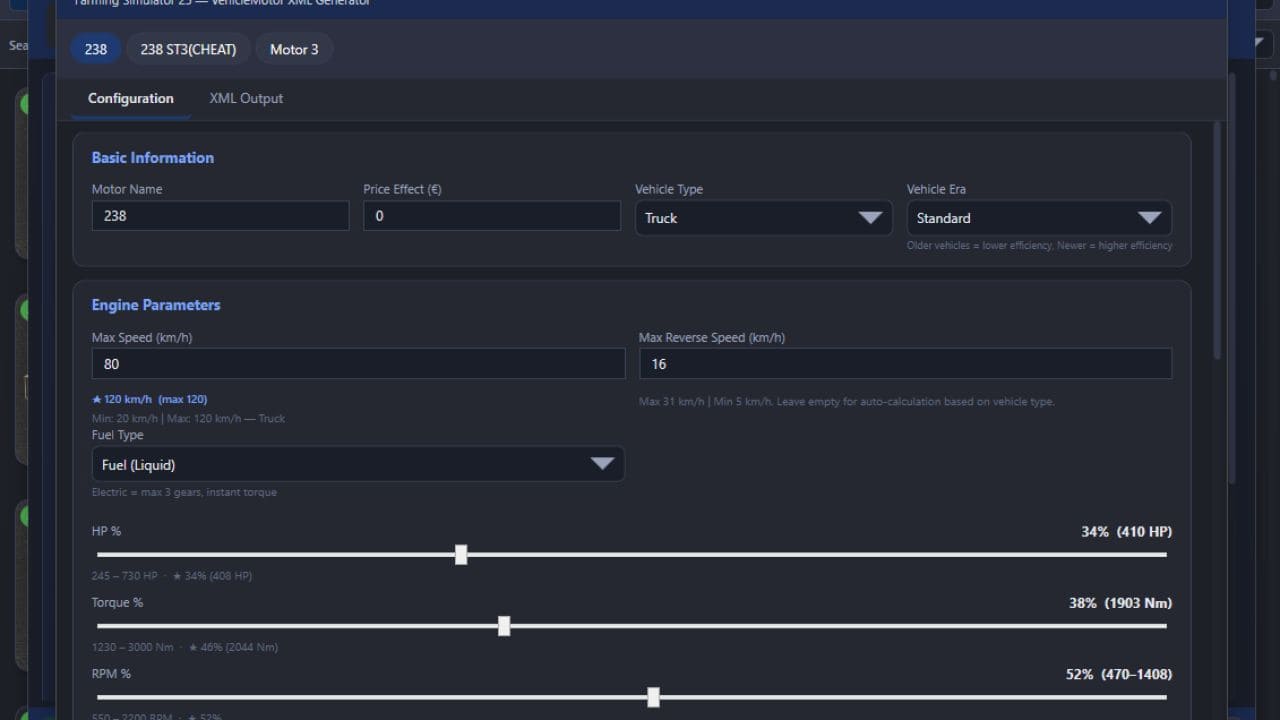1280x720 pixels.
Task: Select the Configuration tab
Action: [x=130, y=98]
